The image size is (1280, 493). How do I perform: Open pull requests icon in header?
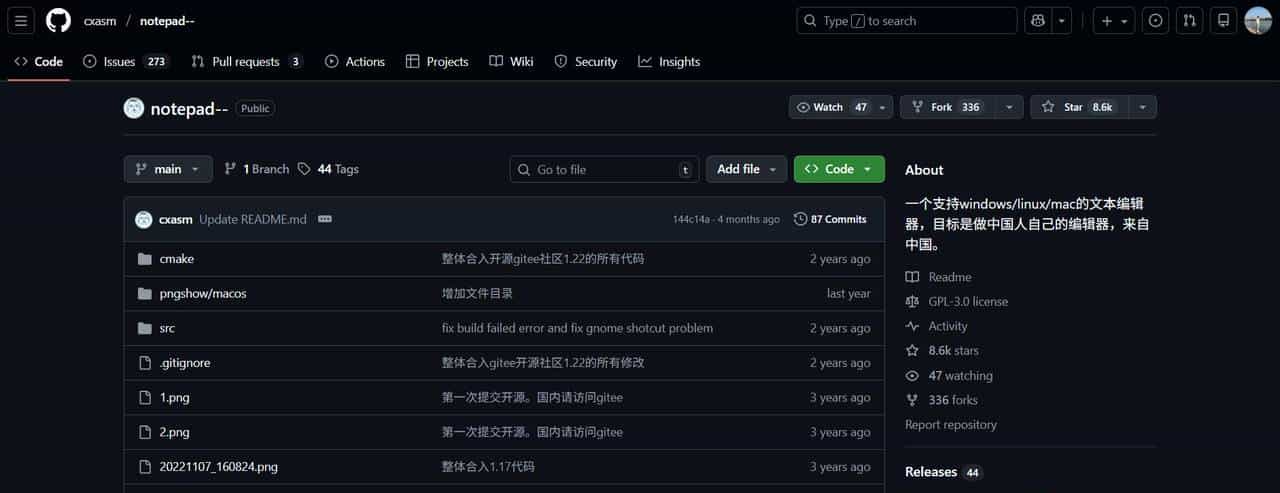click(x=1189, y=21)
